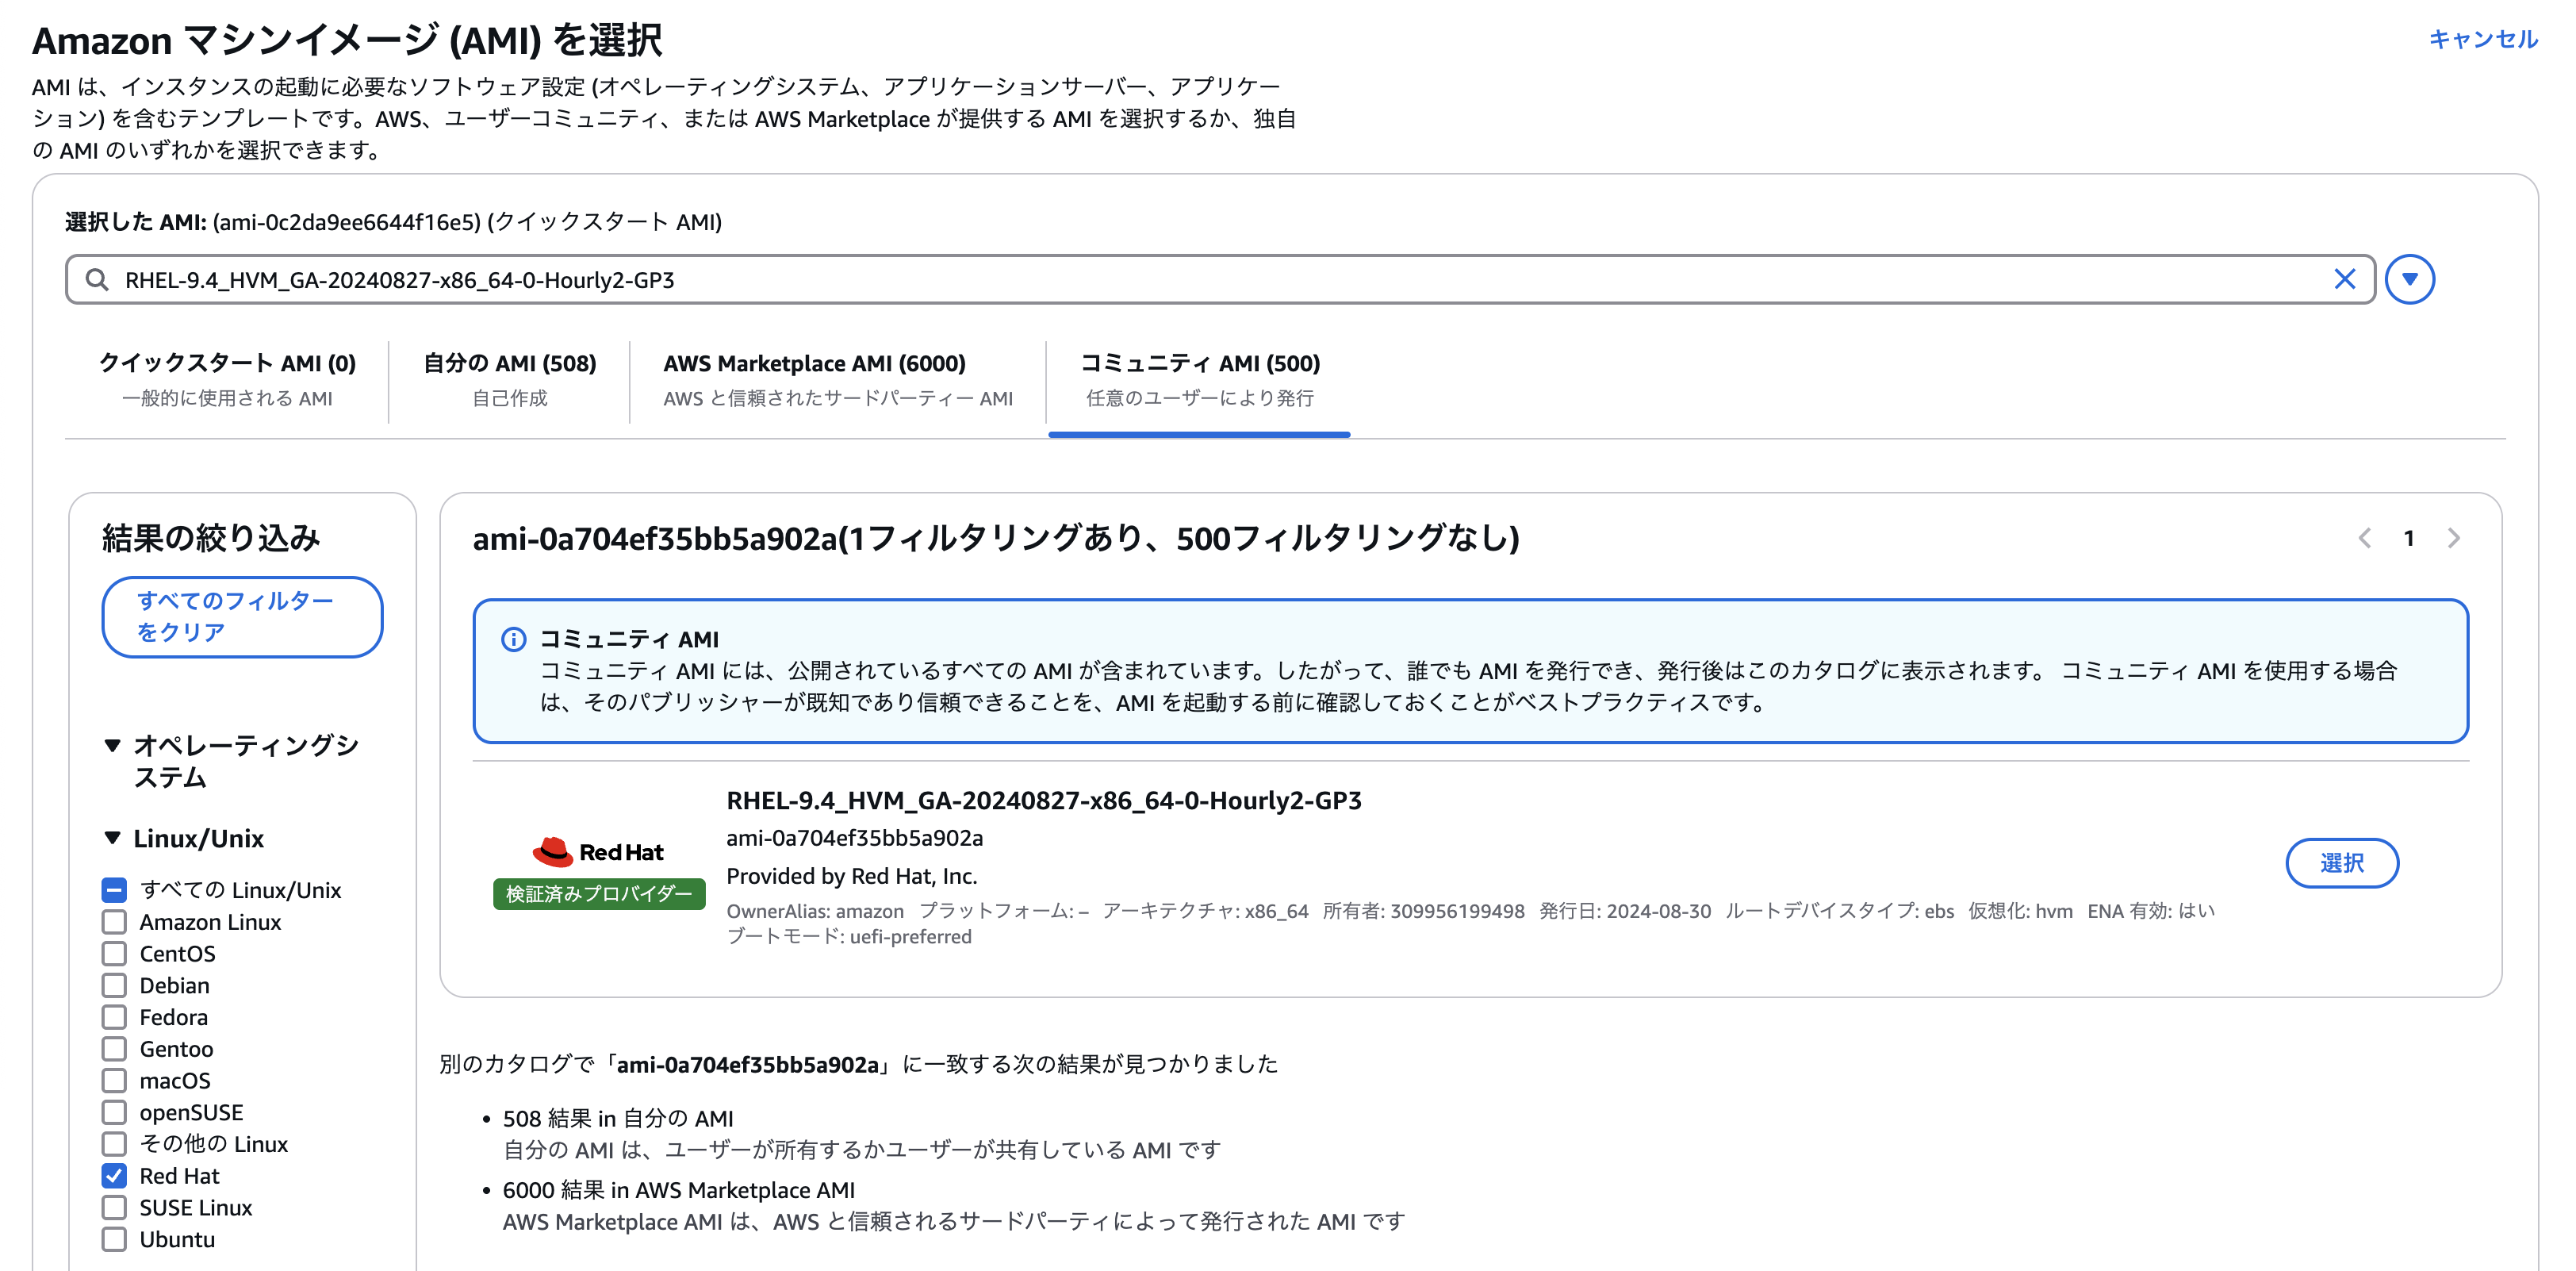The image size is (2576, 1271).
Task: Click アーキテクチャ: x86_64 value
Action: (x=1205, y=911)
